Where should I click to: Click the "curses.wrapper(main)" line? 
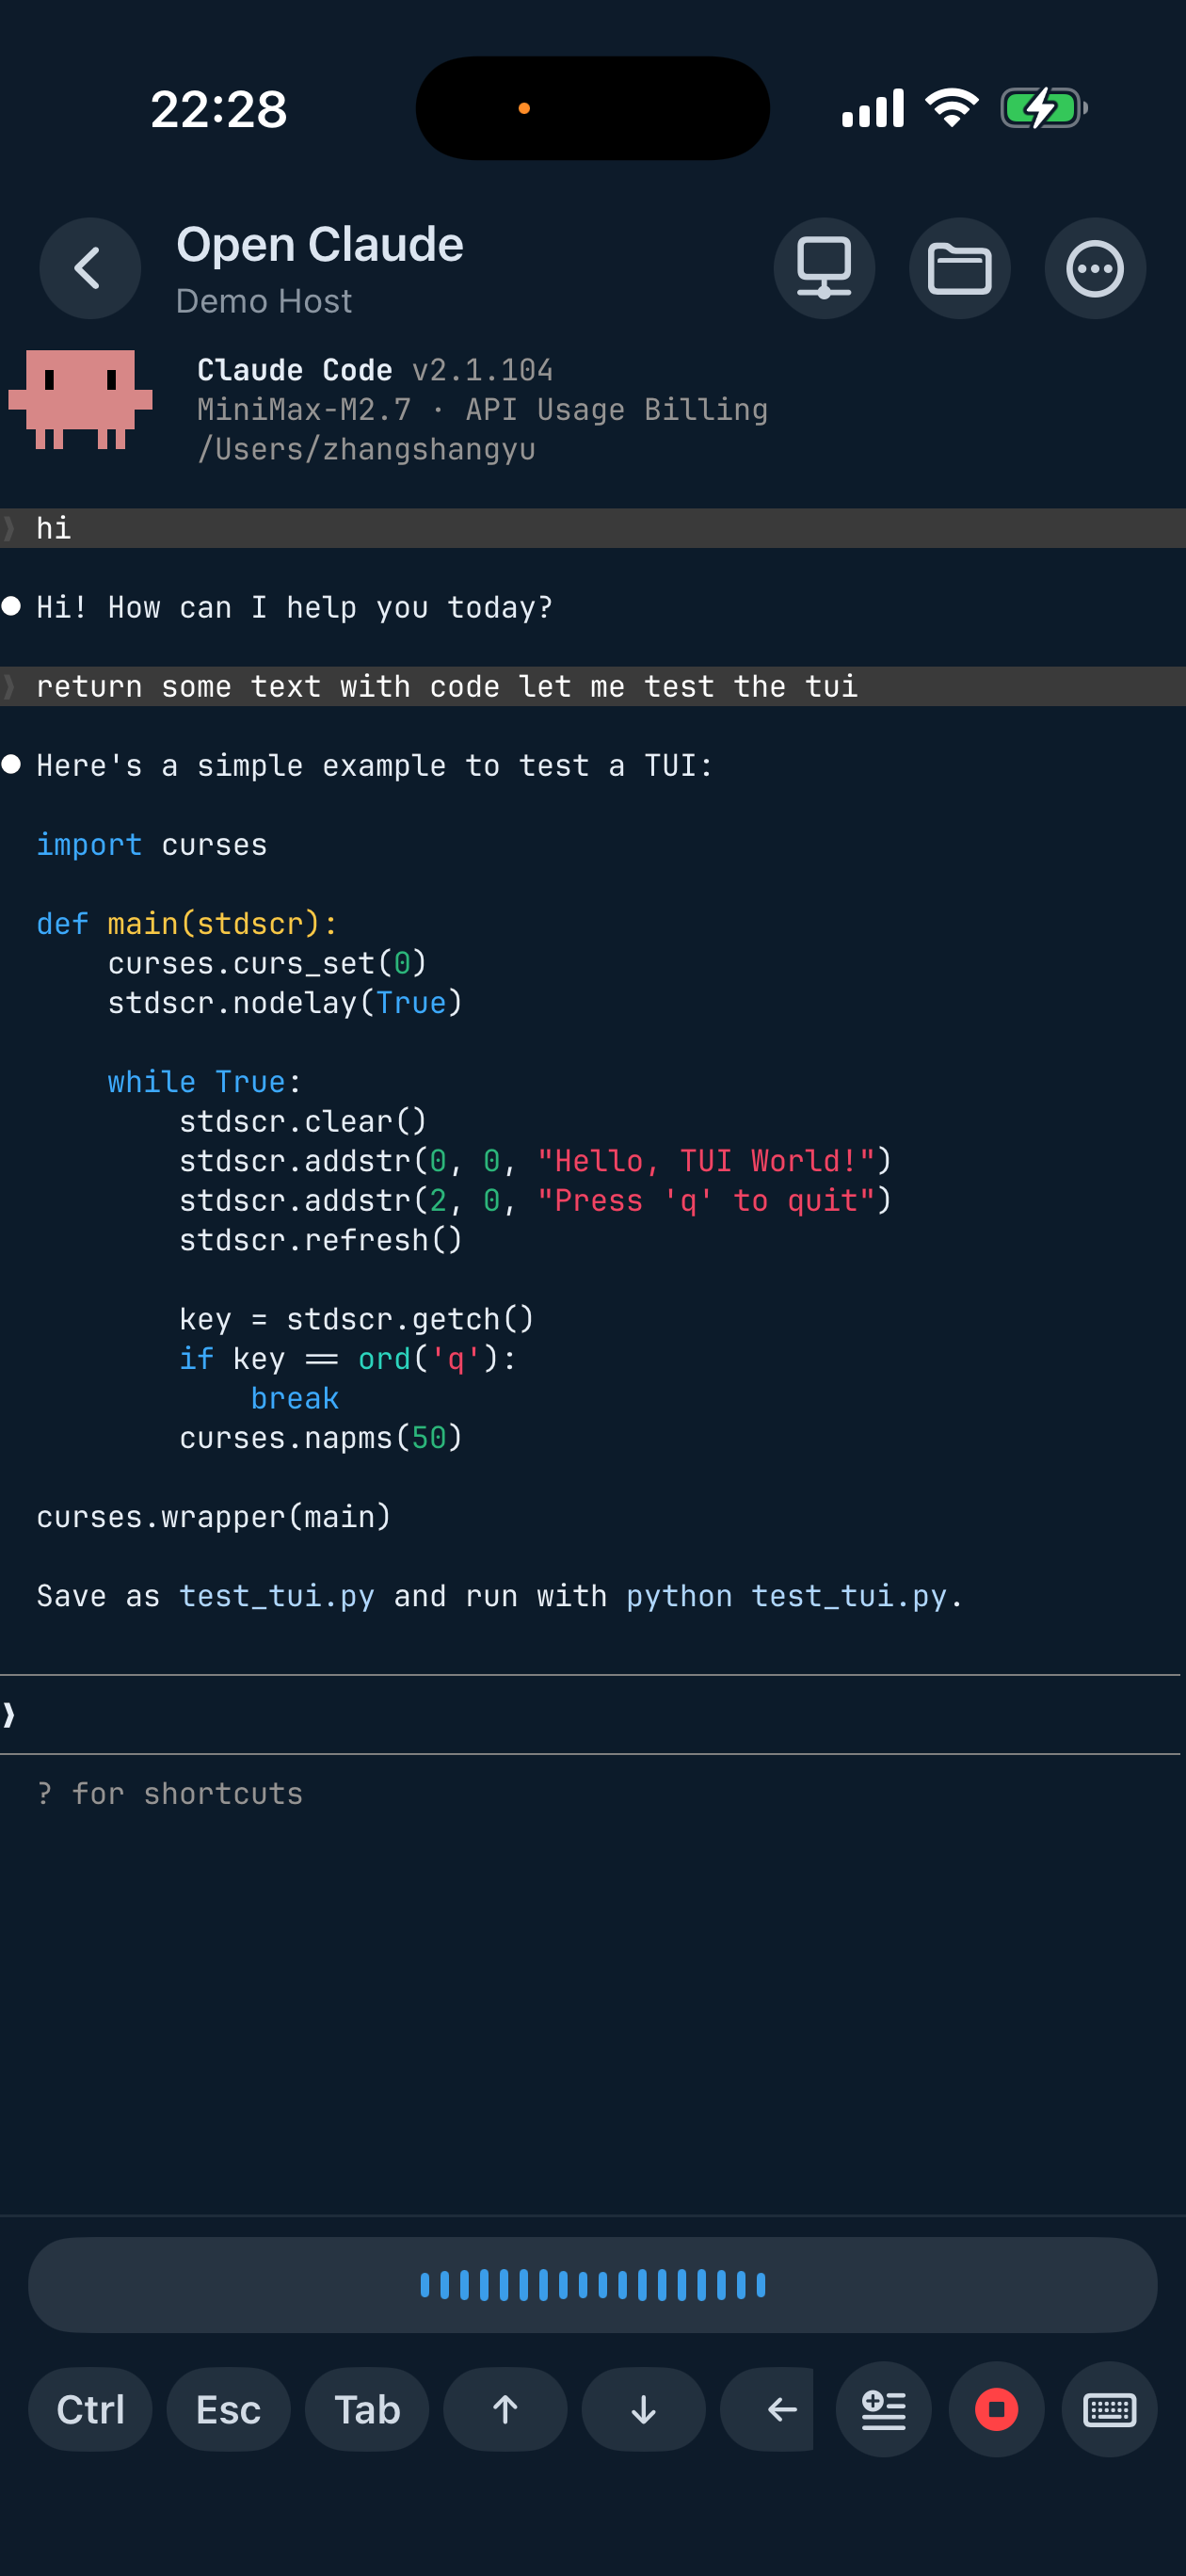[214, 1517]
